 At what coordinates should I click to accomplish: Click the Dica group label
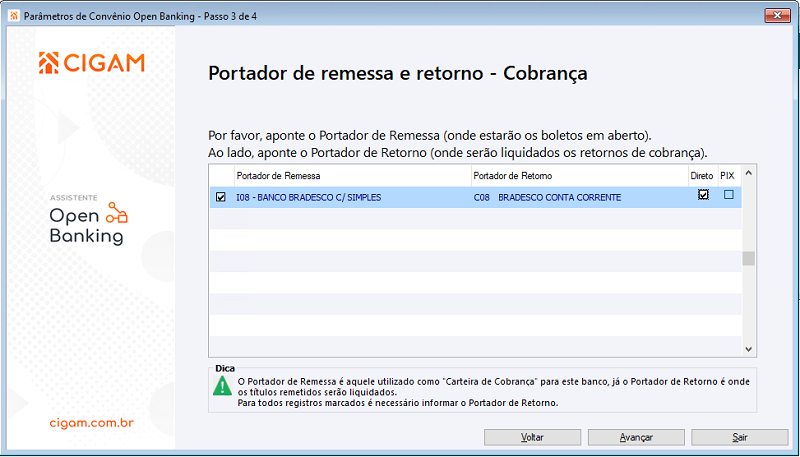point(225,368)
